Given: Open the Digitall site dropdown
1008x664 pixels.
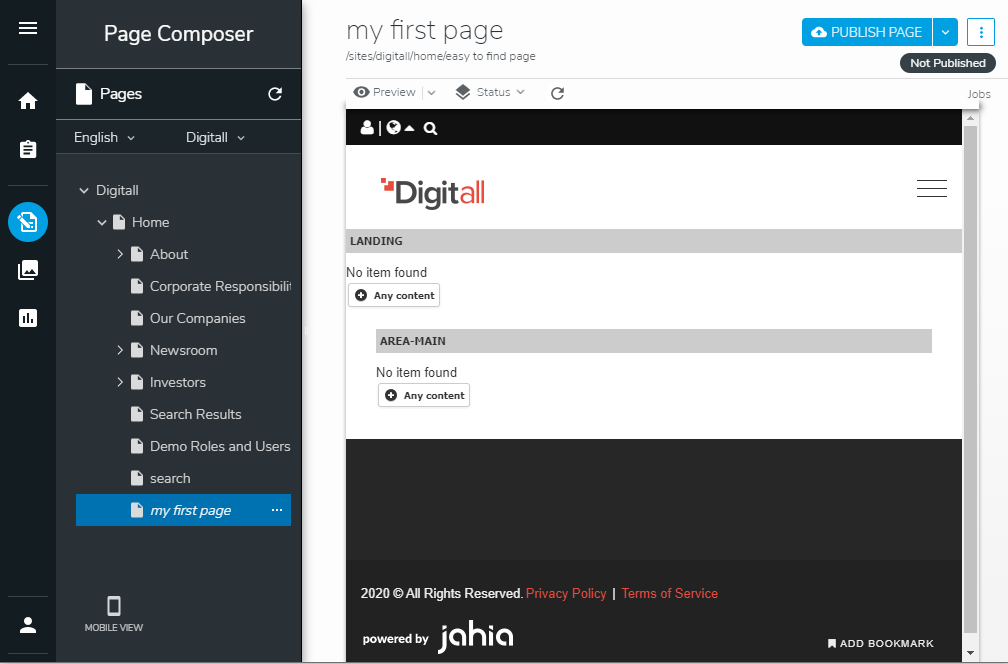Looking at the screenshot, I should click(215, 137).
